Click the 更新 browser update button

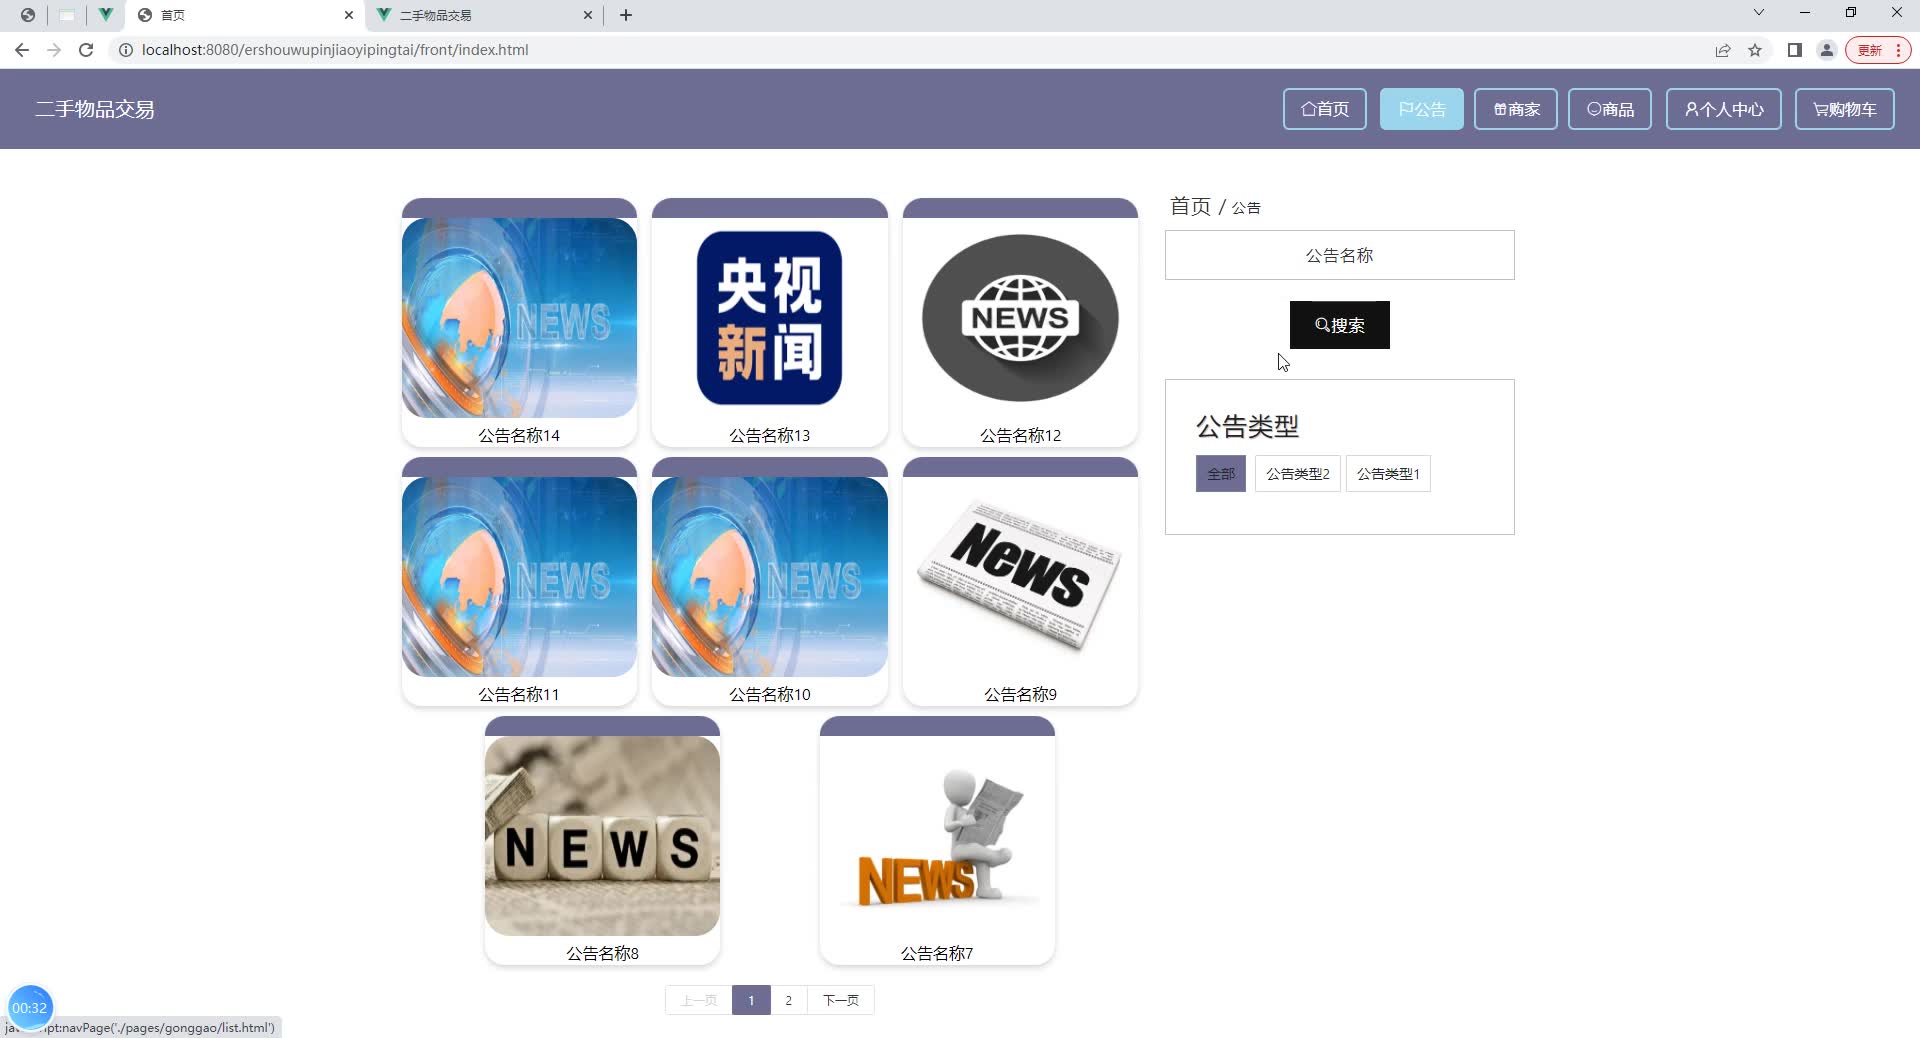[x=1877, y=50]
